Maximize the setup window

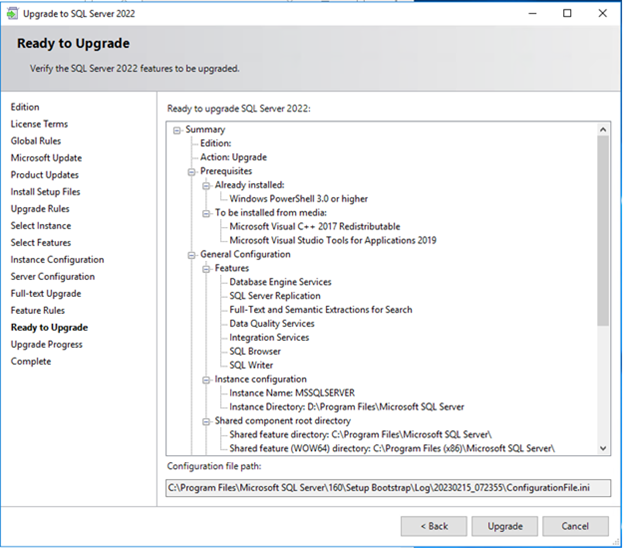pos(567,14)
